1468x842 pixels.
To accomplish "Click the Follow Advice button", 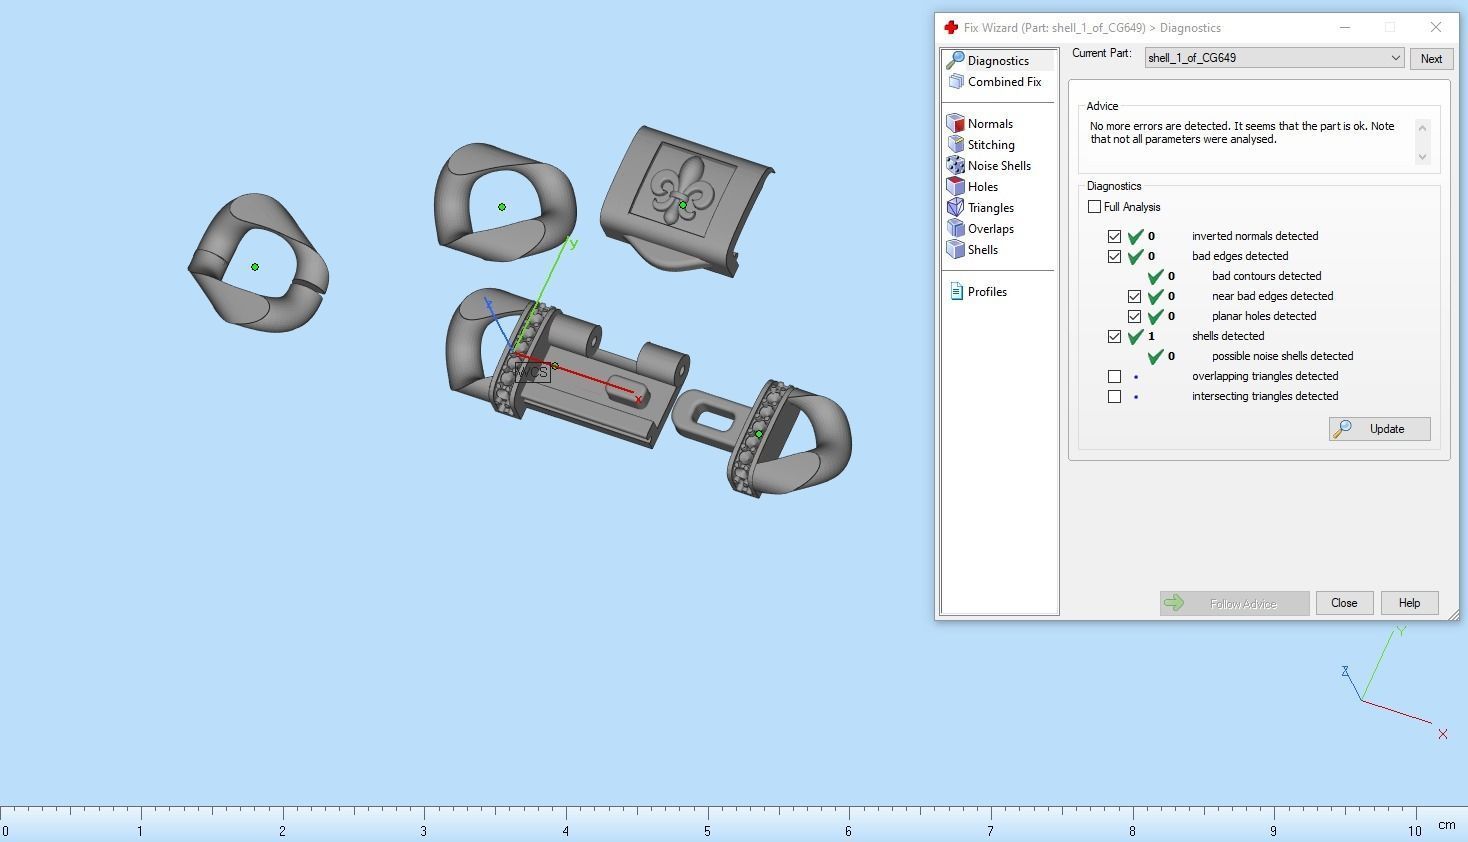I will click(x=1234, y=603).
